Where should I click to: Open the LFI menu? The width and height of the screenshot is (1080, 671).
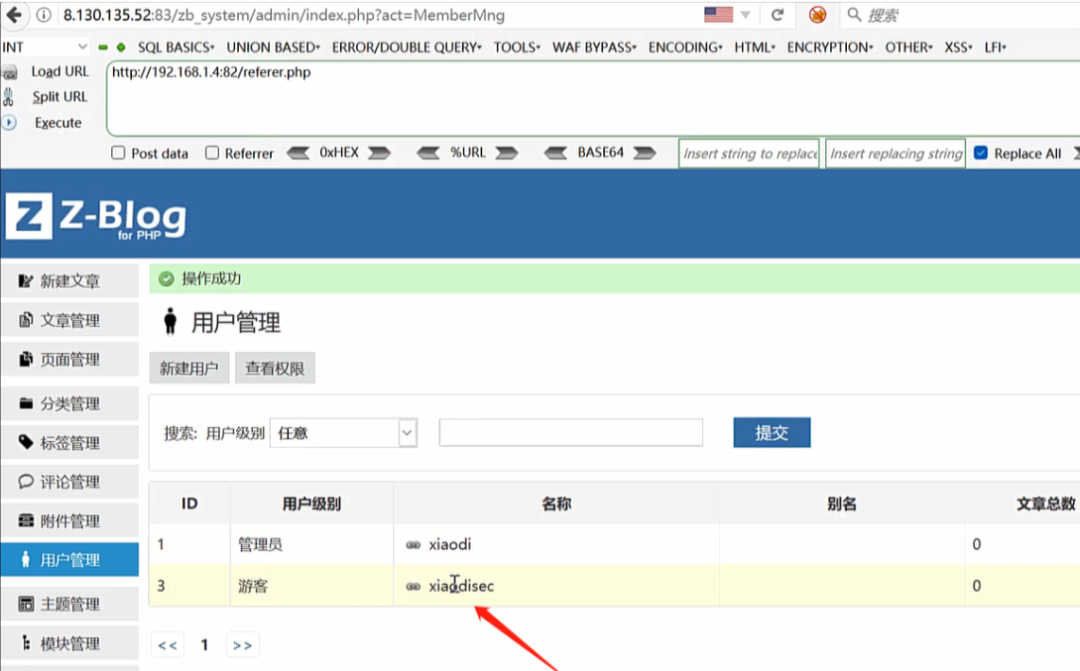click(995, 48)
